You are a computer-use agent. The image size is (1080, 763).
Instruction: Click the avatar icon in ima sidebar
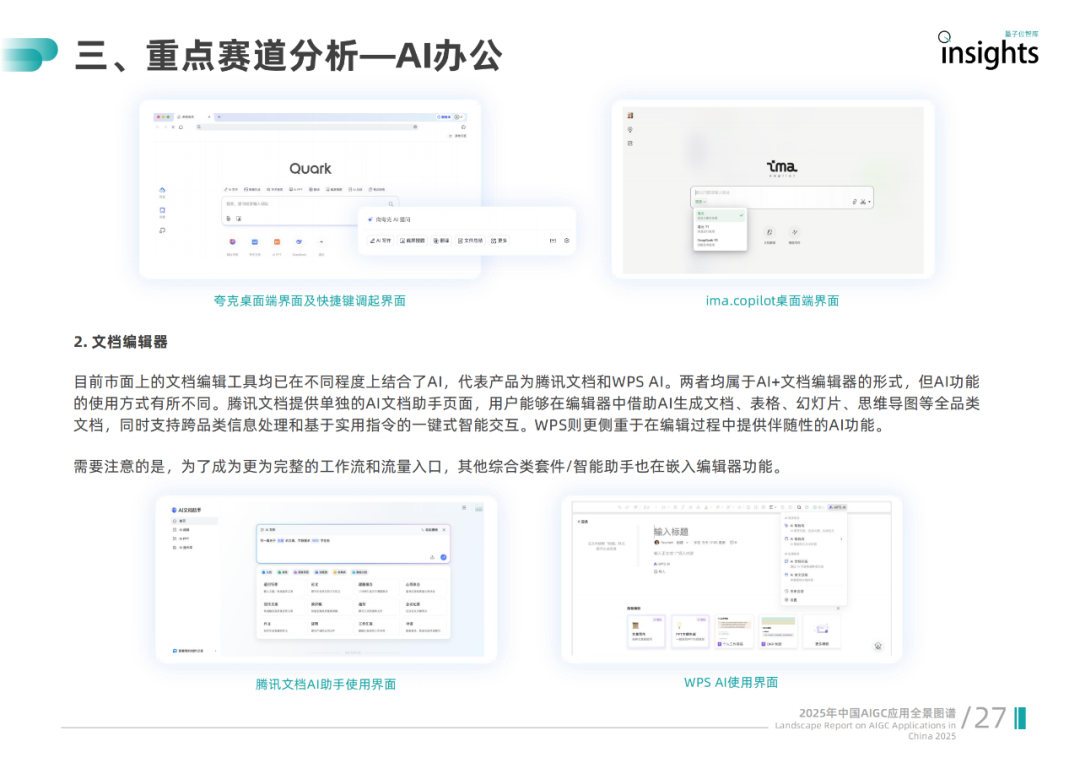coord(630,116)
